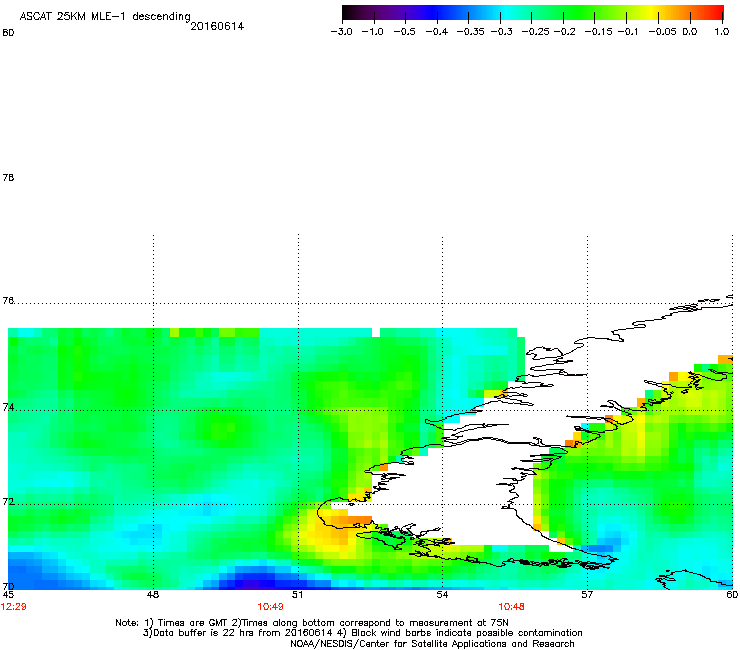Click the -0.1 colorbar label

pyautogui.click(x=627, y=32)
